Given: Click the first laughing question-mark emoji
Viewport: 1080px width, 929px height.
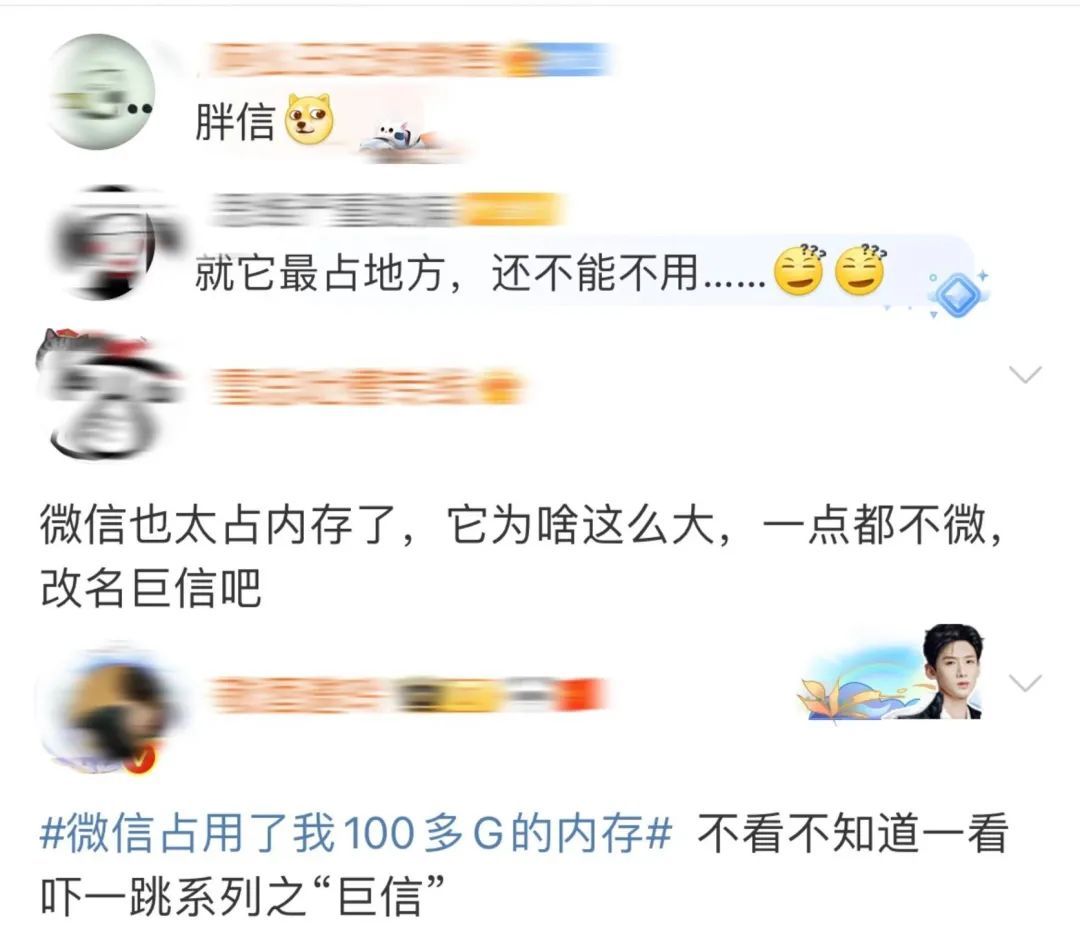Looking at the screenshot, I should pos(799,269).
